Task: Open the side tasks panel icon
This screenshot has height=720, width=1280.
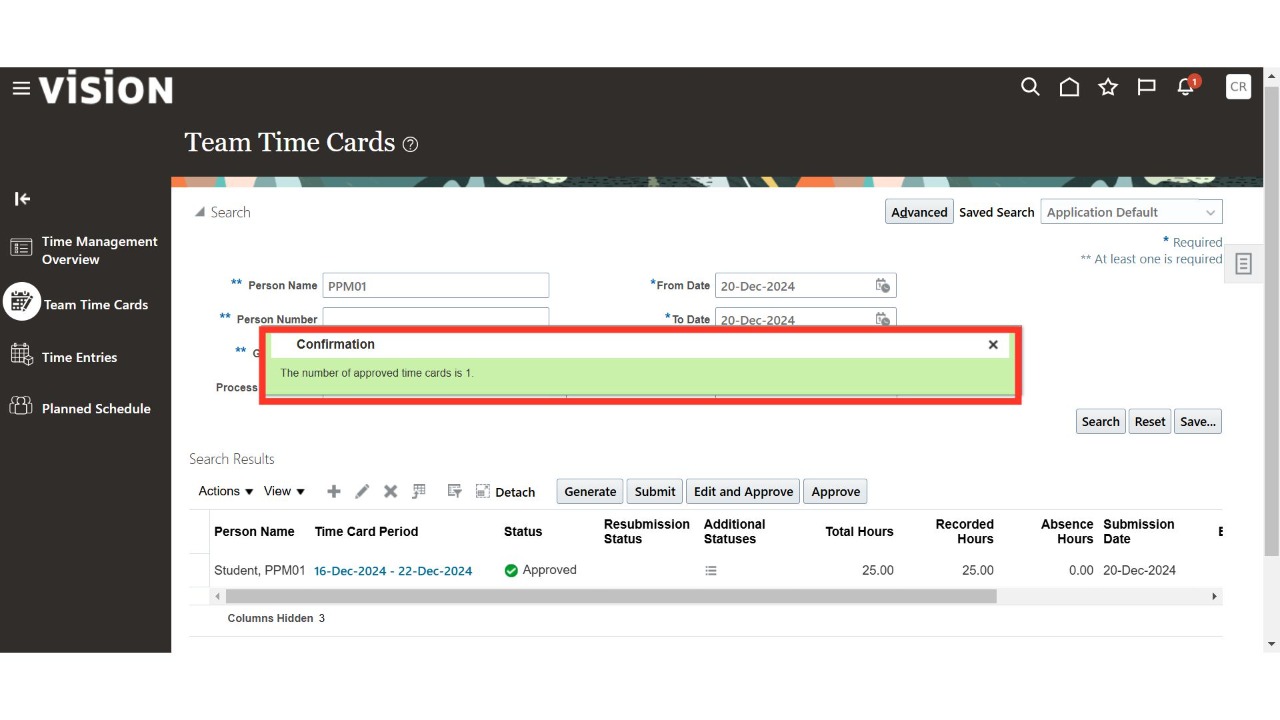Action: point(1244,264)
